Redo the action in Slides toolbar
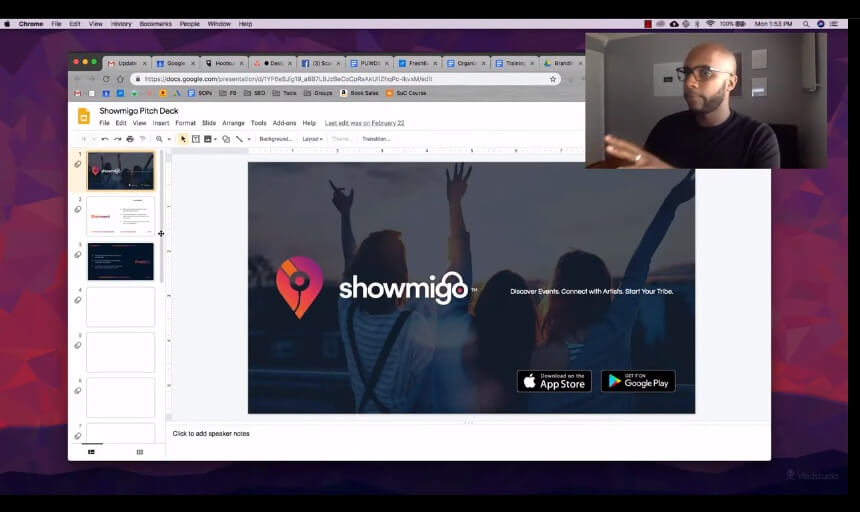 click(117, 139)
